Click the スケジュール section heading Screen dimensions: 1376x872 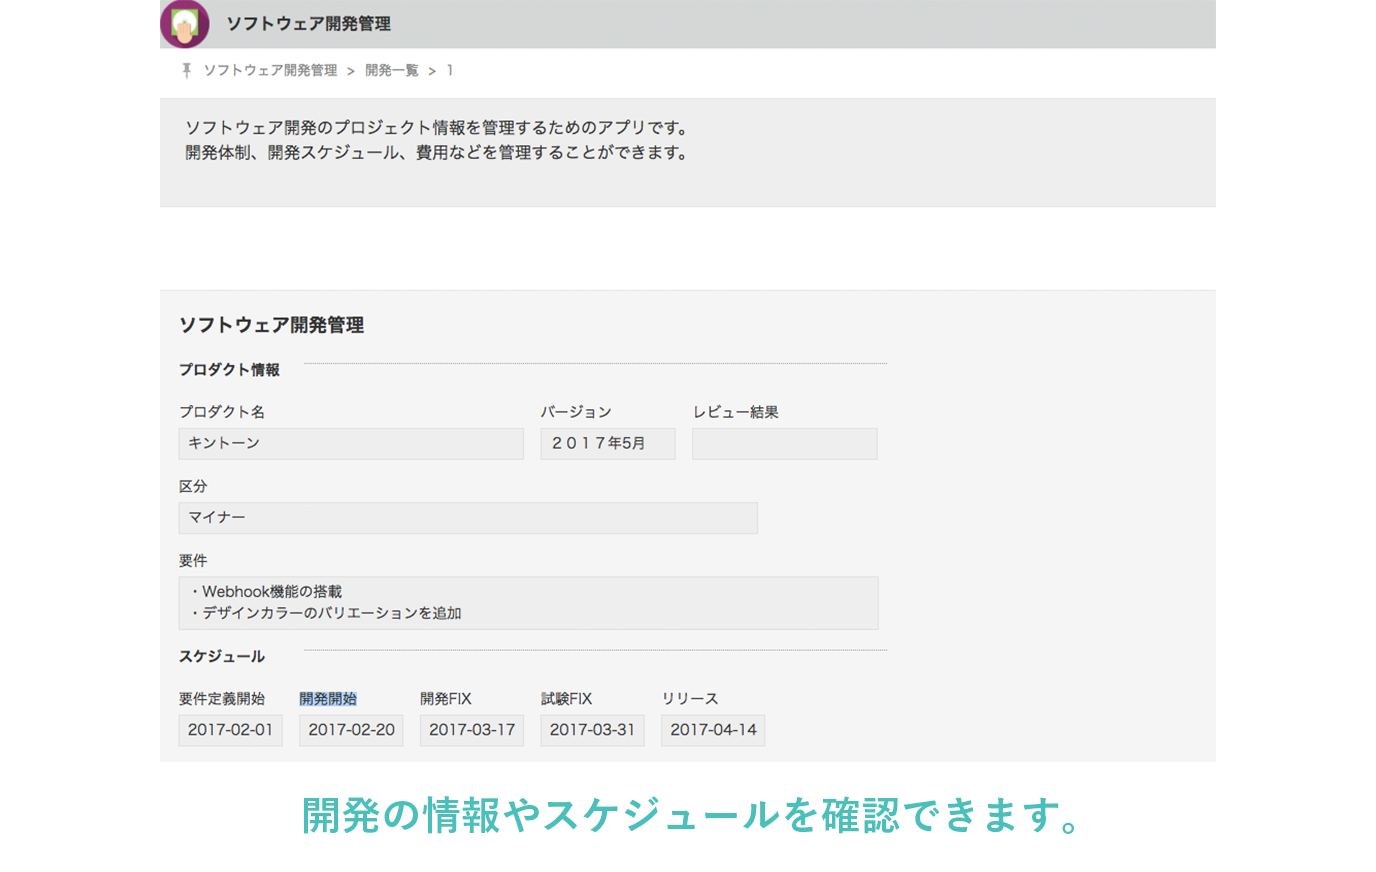click(x=222, y=657)
